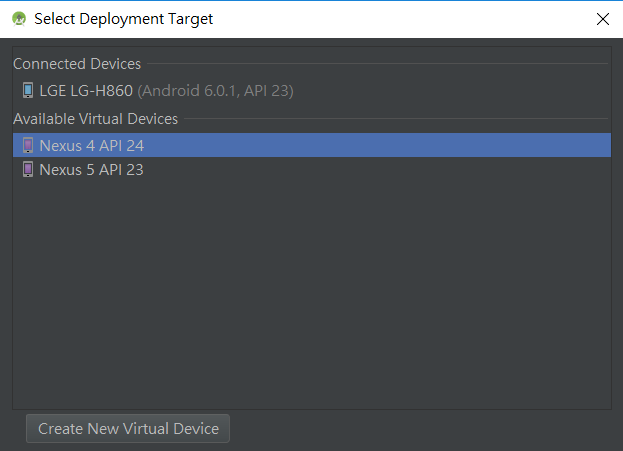Image resolution: width=623 pixels, height=451 pixels.
Task: Click the highlighted blue row right of Nexus 4
Action: pos(377,145)
